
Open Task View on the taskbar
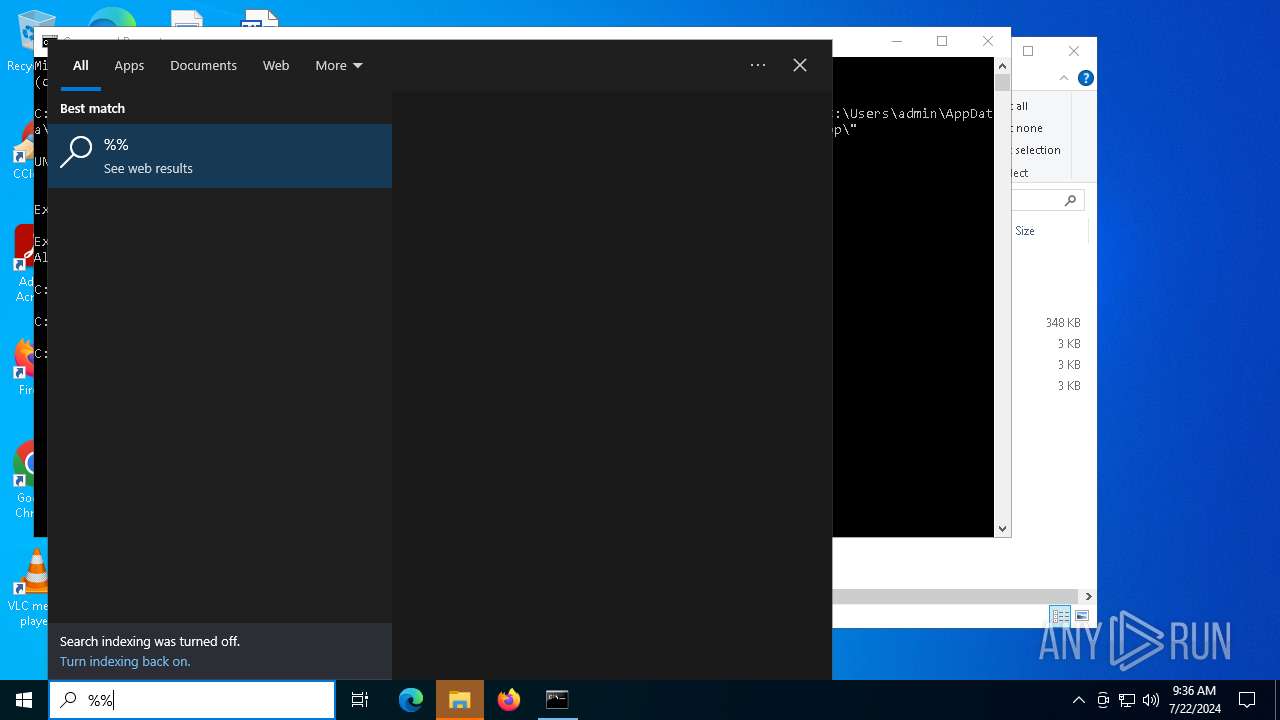pyautogui.click(x=360, y=700)
